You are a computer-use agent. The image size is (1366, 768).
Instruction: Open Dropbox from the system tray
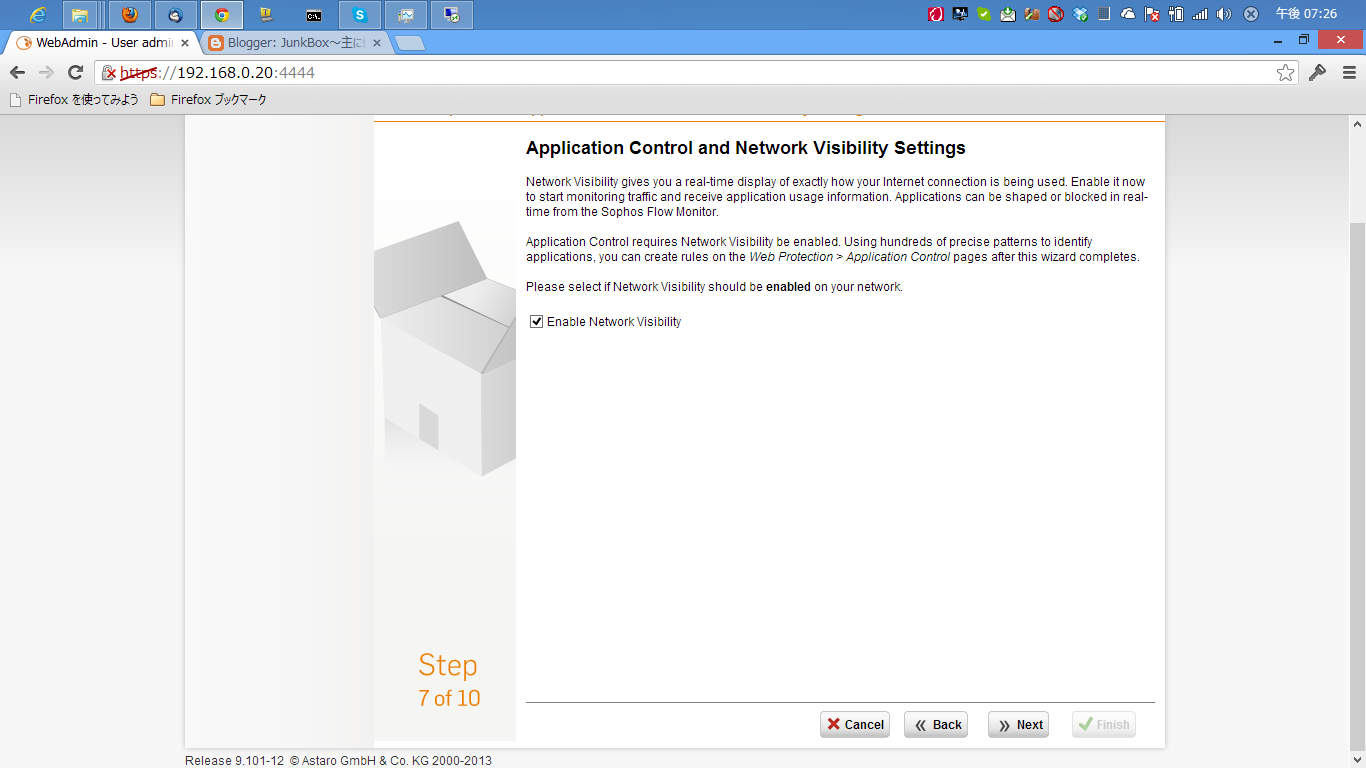coord(1081,15)
